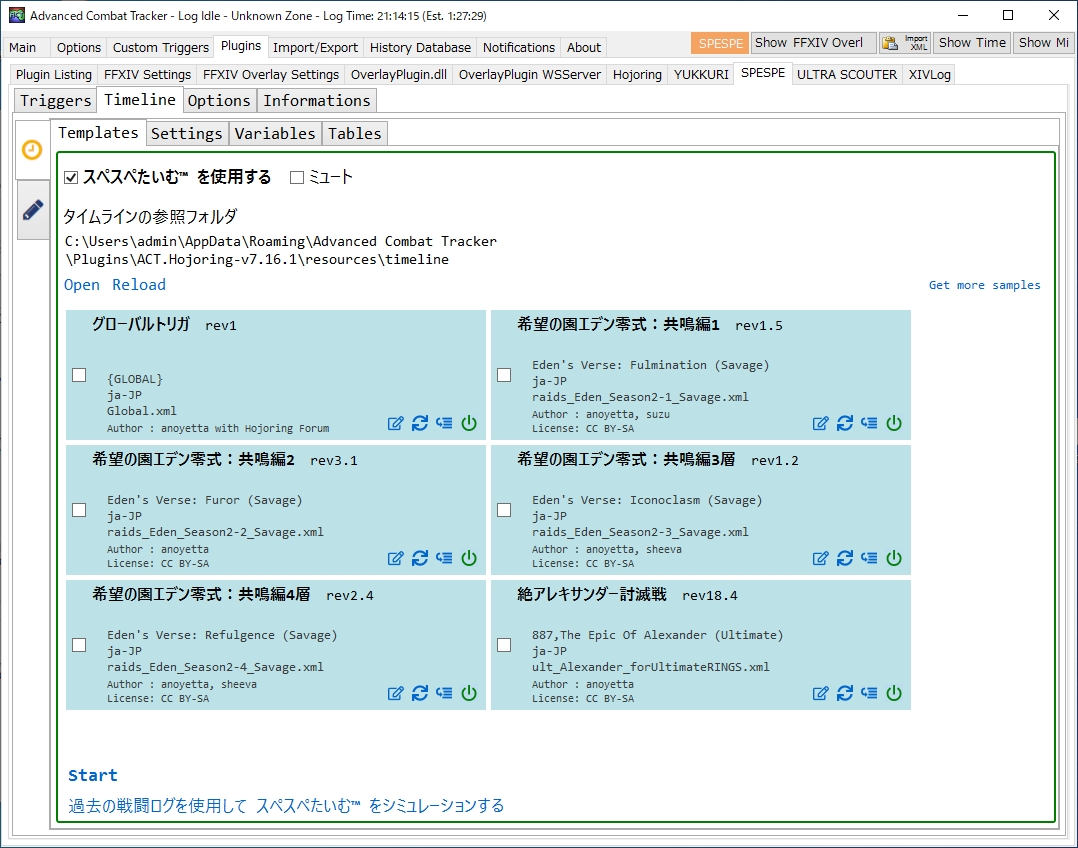Open the FFXIV Overlay Settings tab
1078x848 pixels.
271,74
